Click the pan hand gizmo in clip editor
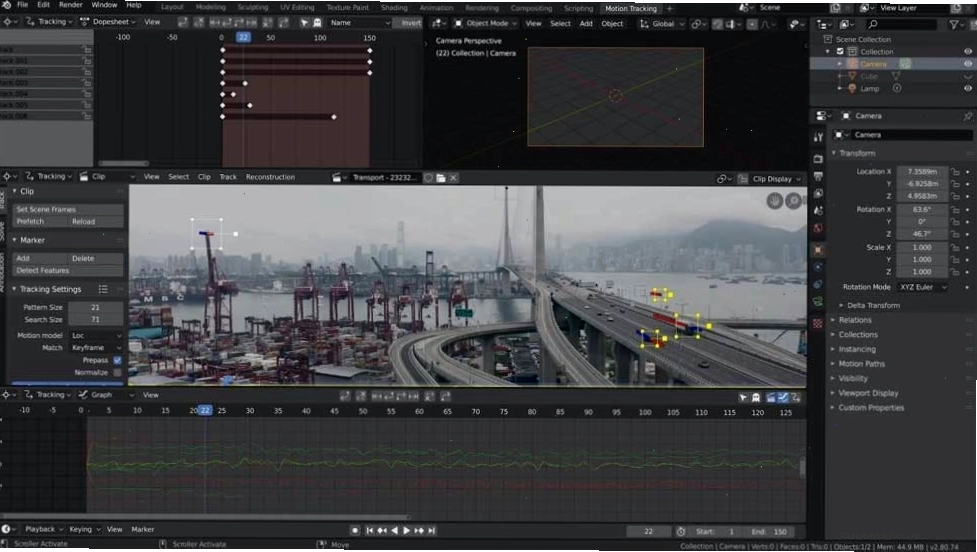Screen dimensions: 977x552 pyautogui.click(x=774, y=201)
